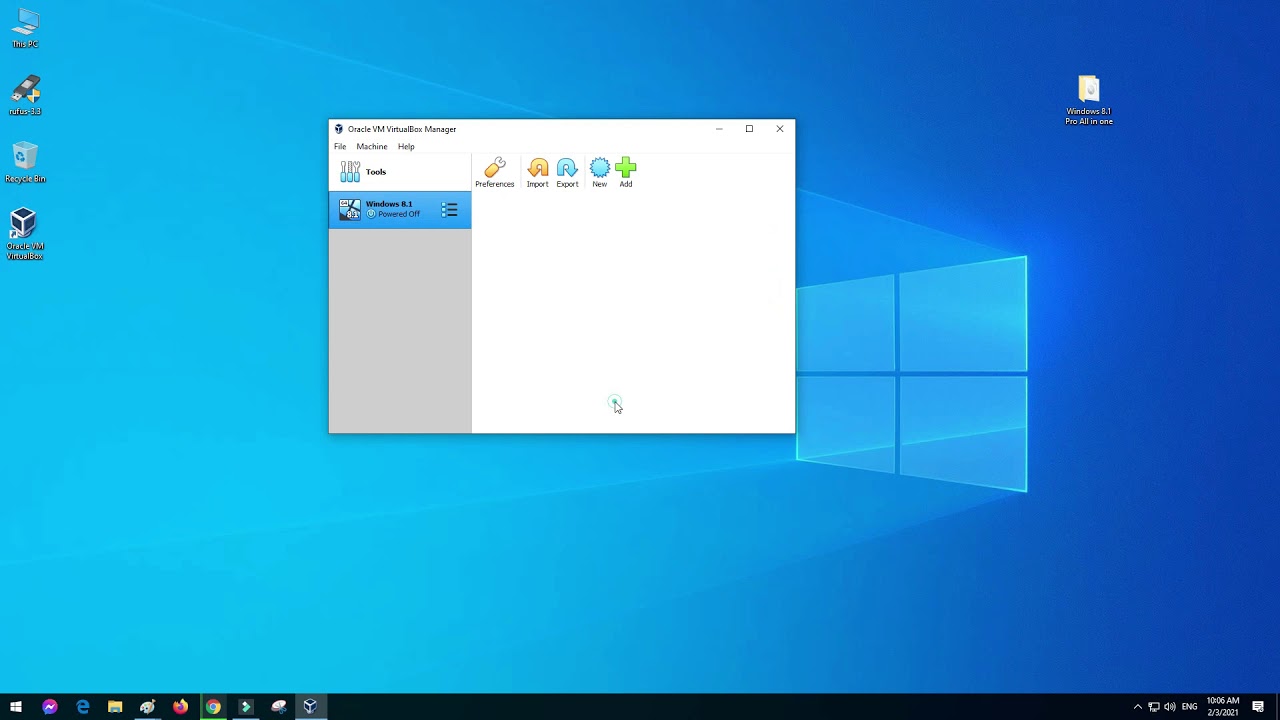The width and height of the screenshot is (1280, 720).
Task: Open the Windows 8.1 machine tools menu icon
Action: point(450,210)
